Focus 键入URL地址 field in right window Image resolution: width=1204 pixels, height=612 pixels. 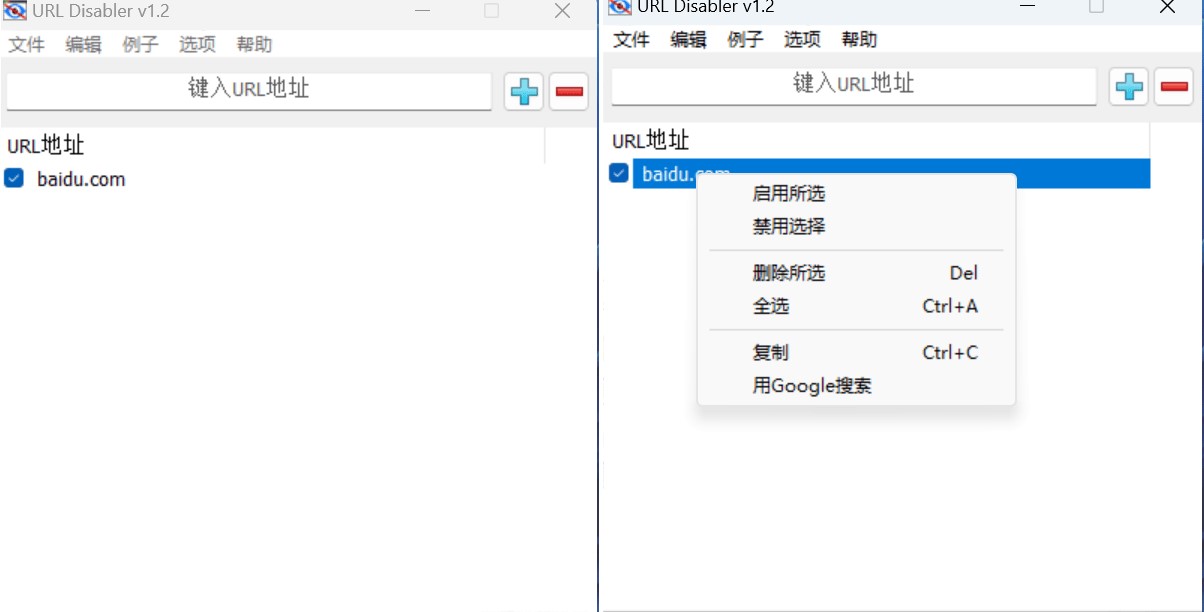(x=854, y=85)
